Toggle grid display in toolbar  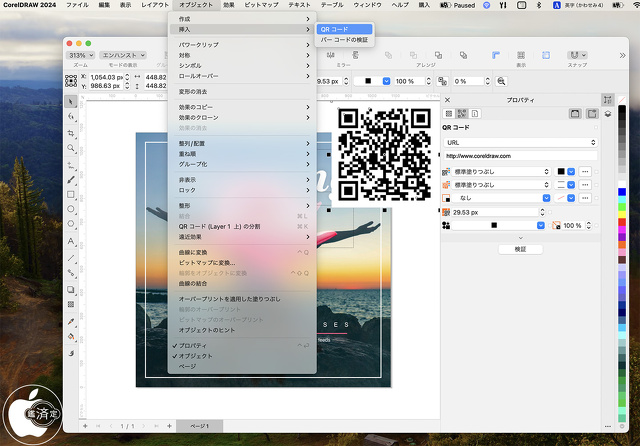click(521, 55)
